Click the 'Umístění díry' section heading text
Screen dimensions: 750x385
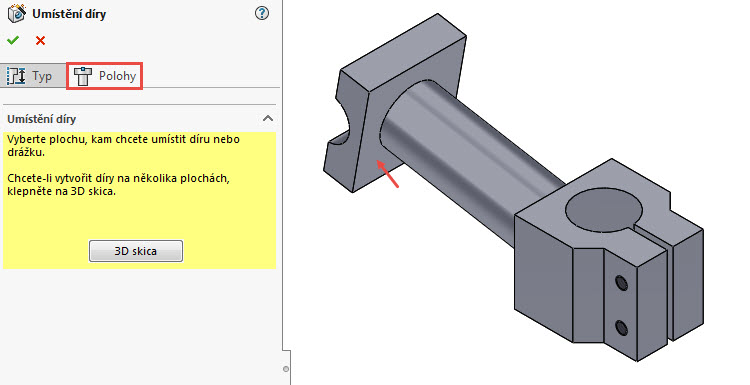(x=42, y=119)
